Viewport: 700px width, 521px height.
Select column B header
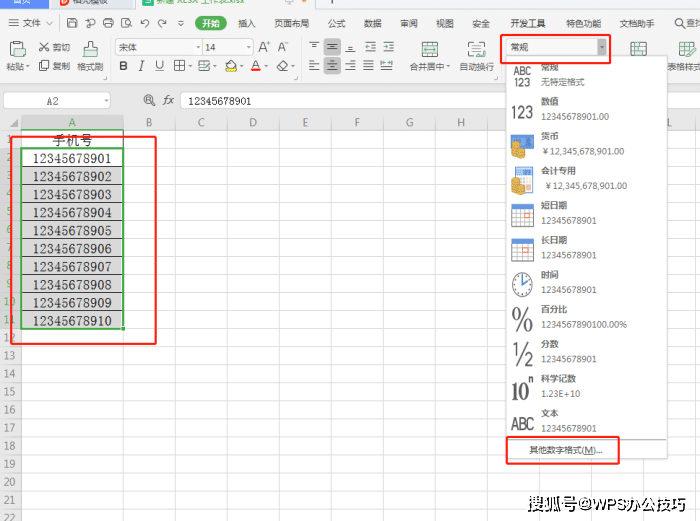pyautogui.click(x=149, y=122)
